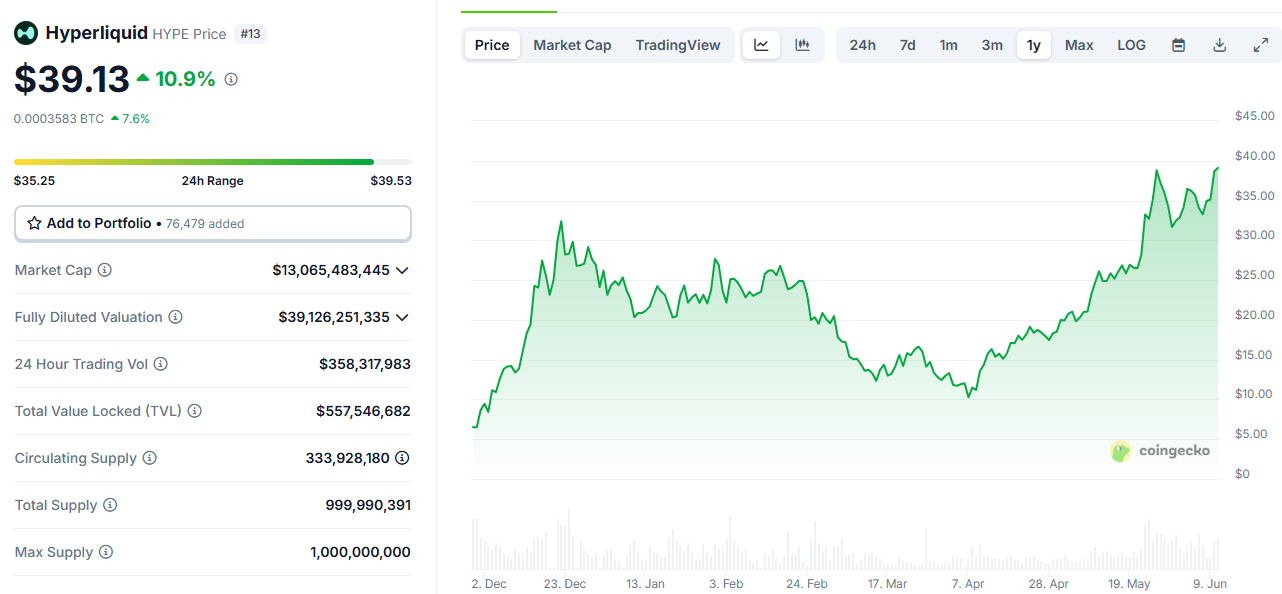Click info icon beside 24 Hour Trading Vol
1282x594 pixels.
click(x=160, y=364)
